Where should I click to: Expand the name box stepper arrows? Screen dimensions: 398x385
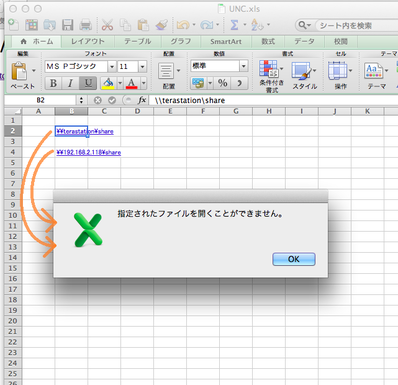81,100
